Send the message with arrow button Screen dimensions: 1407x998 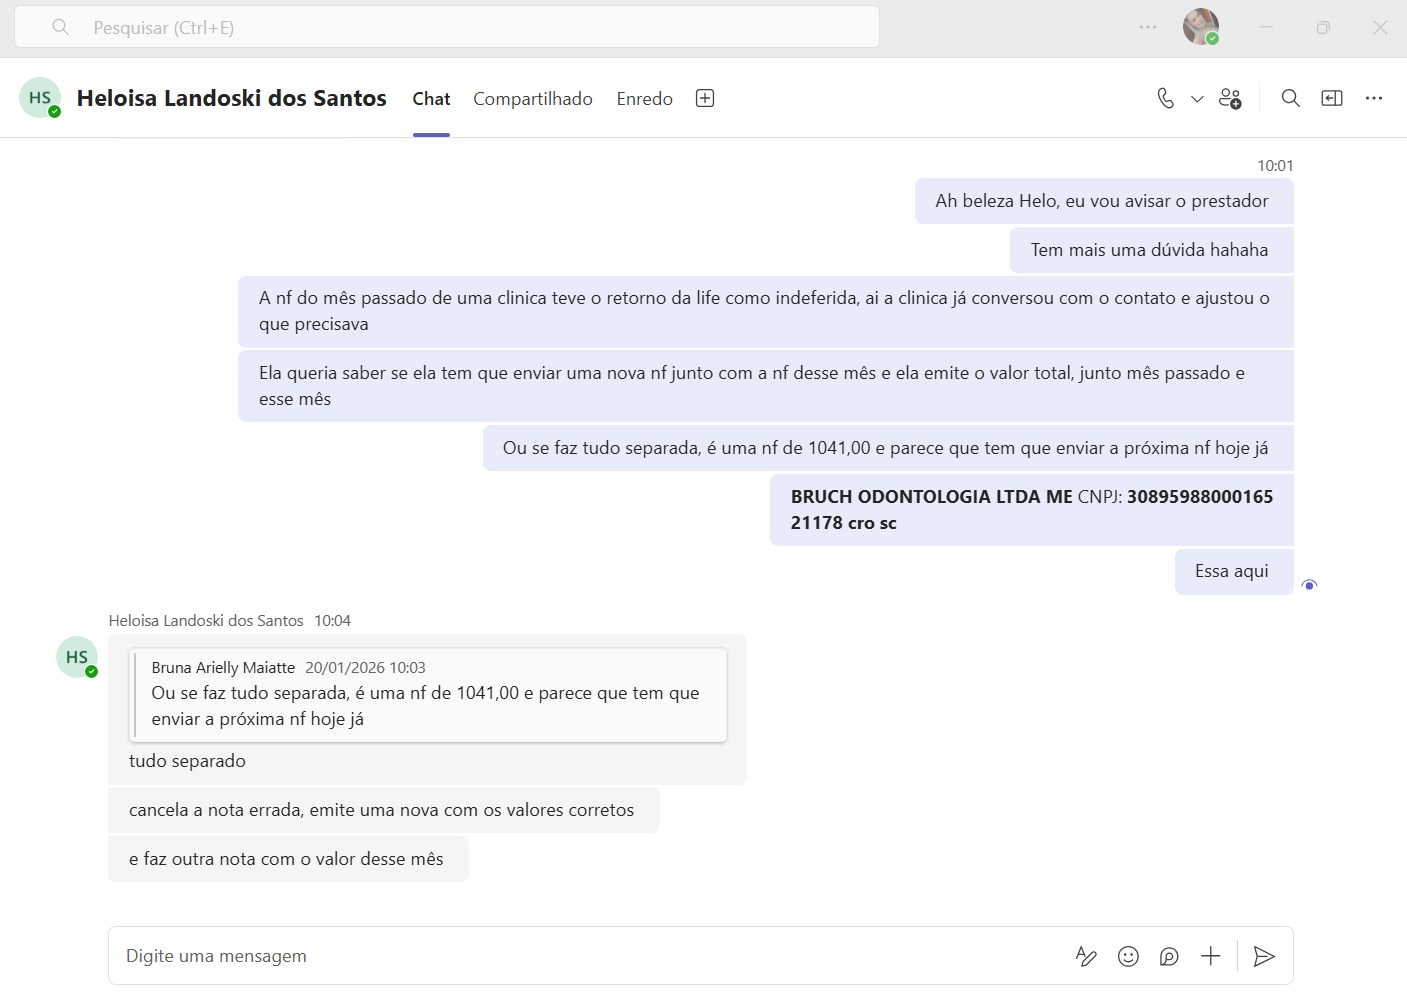(x=1264, y=957)
